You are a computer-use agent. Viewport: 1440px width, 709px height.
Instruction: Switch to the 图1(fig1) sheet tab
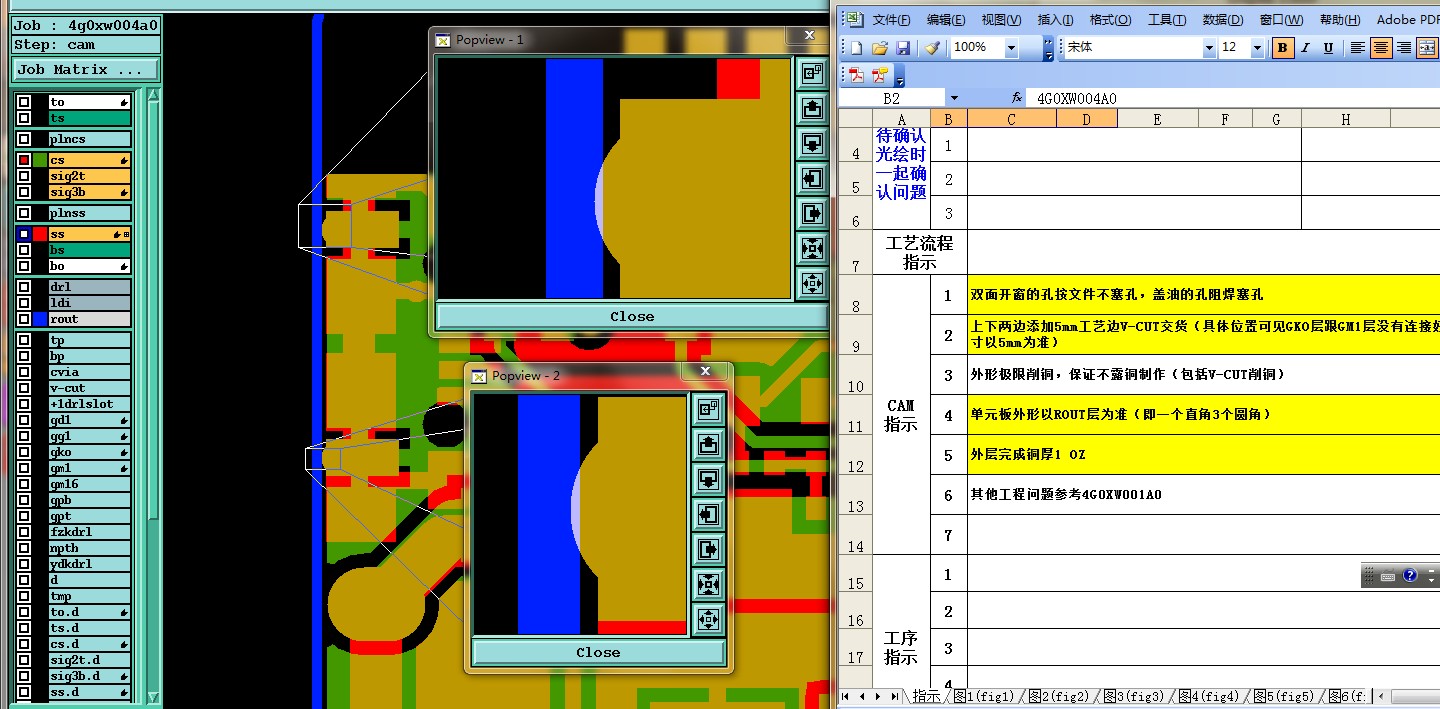tap(983, 696)
